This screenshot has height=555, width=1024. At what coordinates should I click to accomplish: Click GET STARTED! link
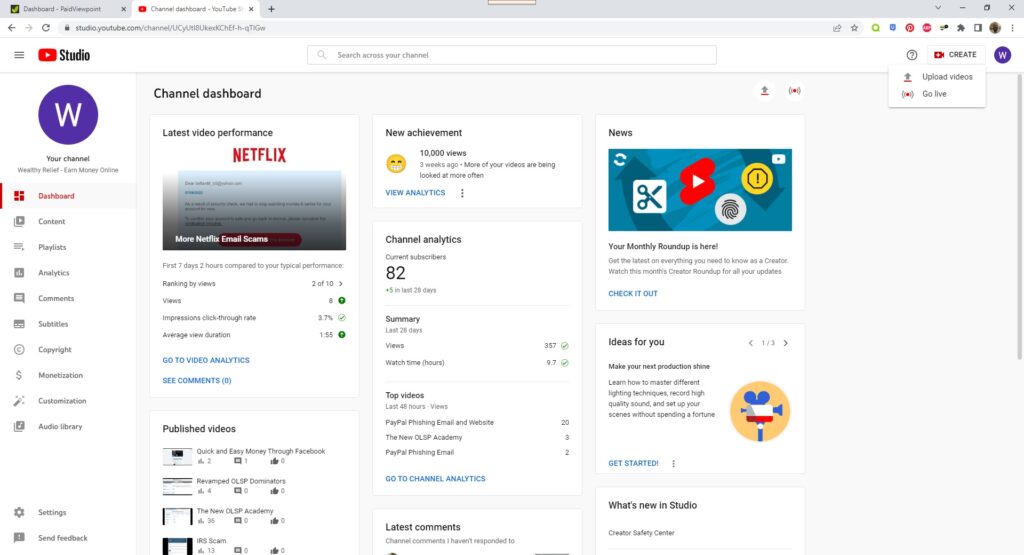(633, 464)
